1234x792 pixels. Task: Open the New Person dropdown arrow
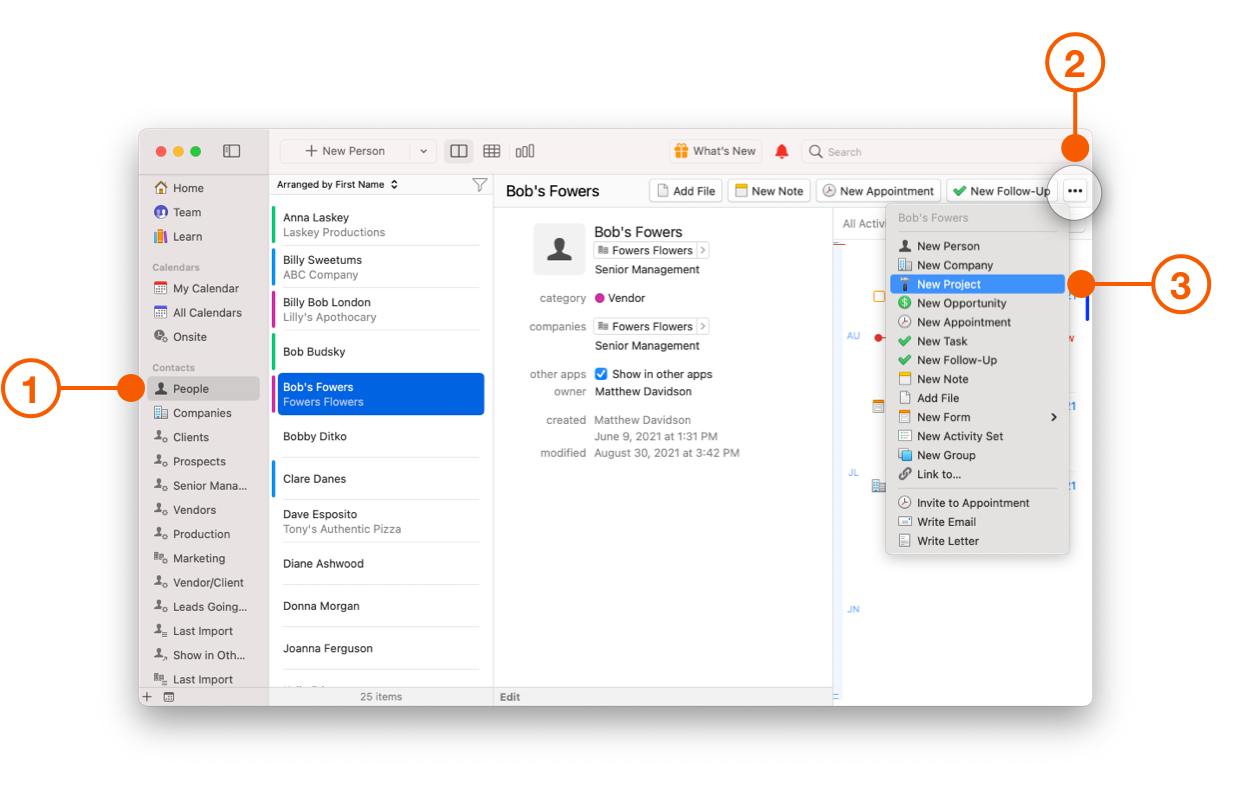(423, 151)
